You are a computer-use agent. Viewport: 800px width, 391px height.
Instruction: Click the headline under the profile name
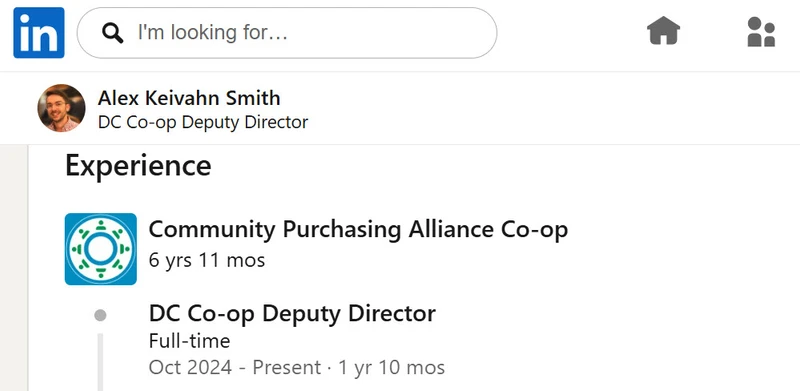point(203,123)
